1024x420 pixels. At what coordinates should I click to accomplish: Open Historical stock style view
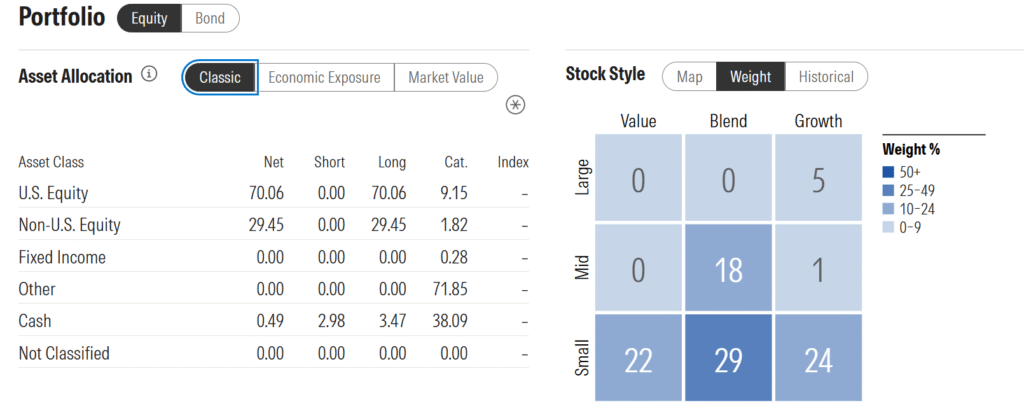pyautogui.click(x=826, y=77)
